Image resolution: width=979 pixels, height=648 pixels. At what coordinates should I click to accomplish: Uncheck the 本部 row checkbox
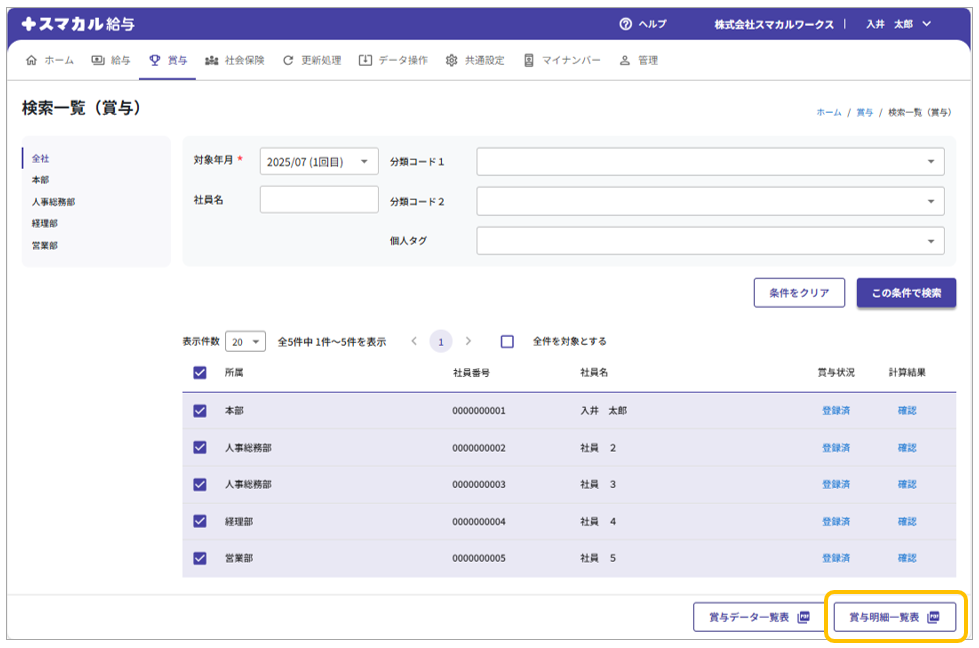click(200, 410)
